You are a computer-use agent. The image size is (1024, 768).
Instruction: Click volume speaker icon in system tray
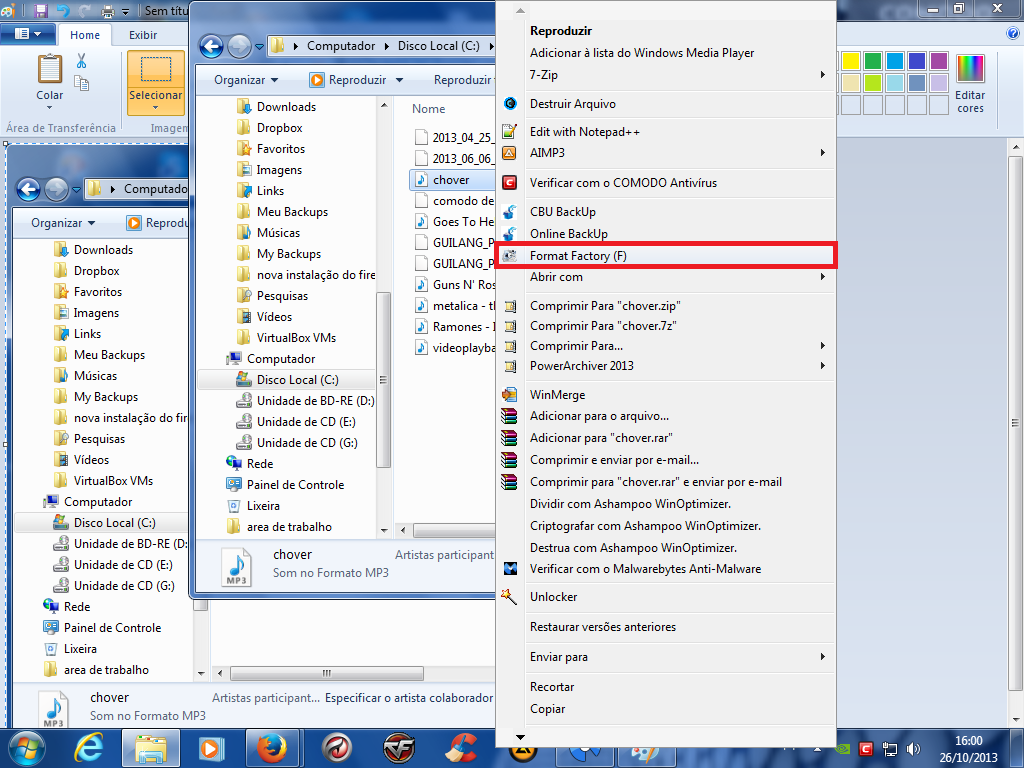[x=914, y=749]
